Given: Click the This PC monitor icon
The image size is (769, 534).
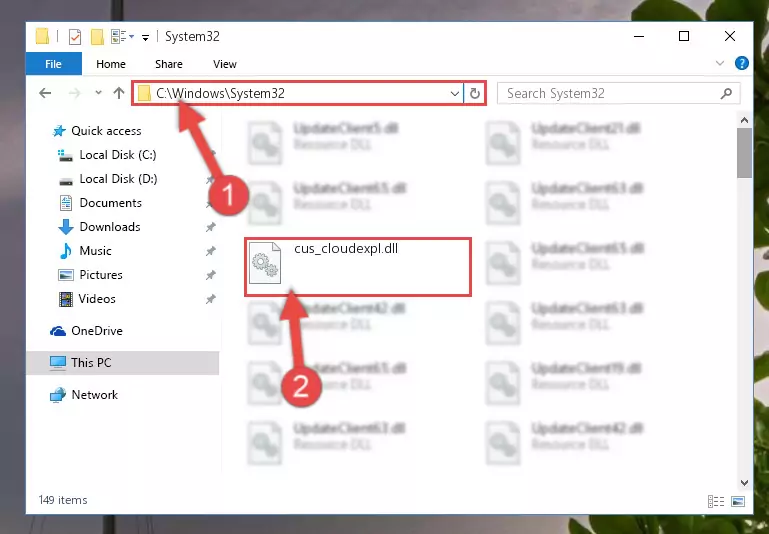Looking at the screenshot, I should click(58, 363).
